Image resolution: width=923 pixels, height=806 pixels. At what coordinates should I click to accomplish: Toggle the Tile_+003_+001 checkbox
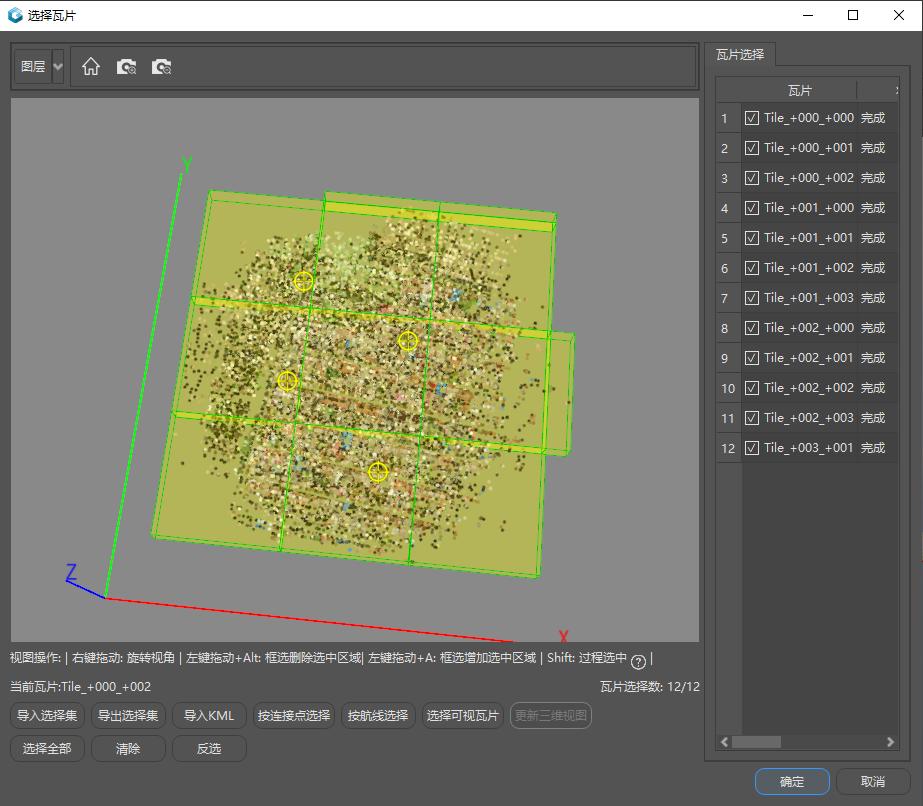pos(752,448)
